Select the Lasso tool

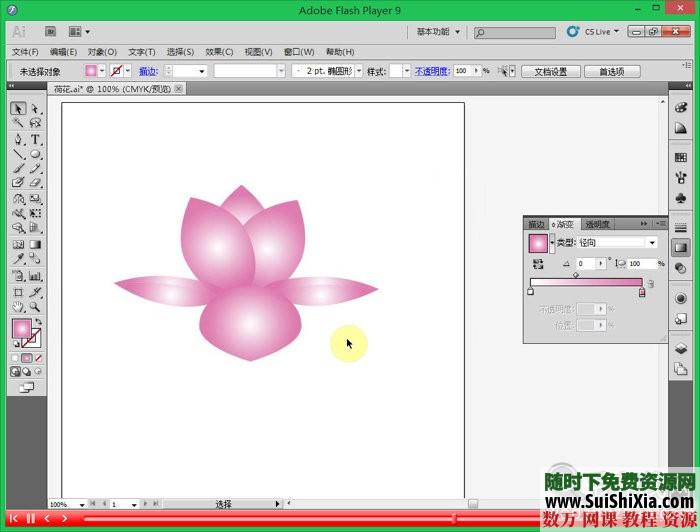35,123
